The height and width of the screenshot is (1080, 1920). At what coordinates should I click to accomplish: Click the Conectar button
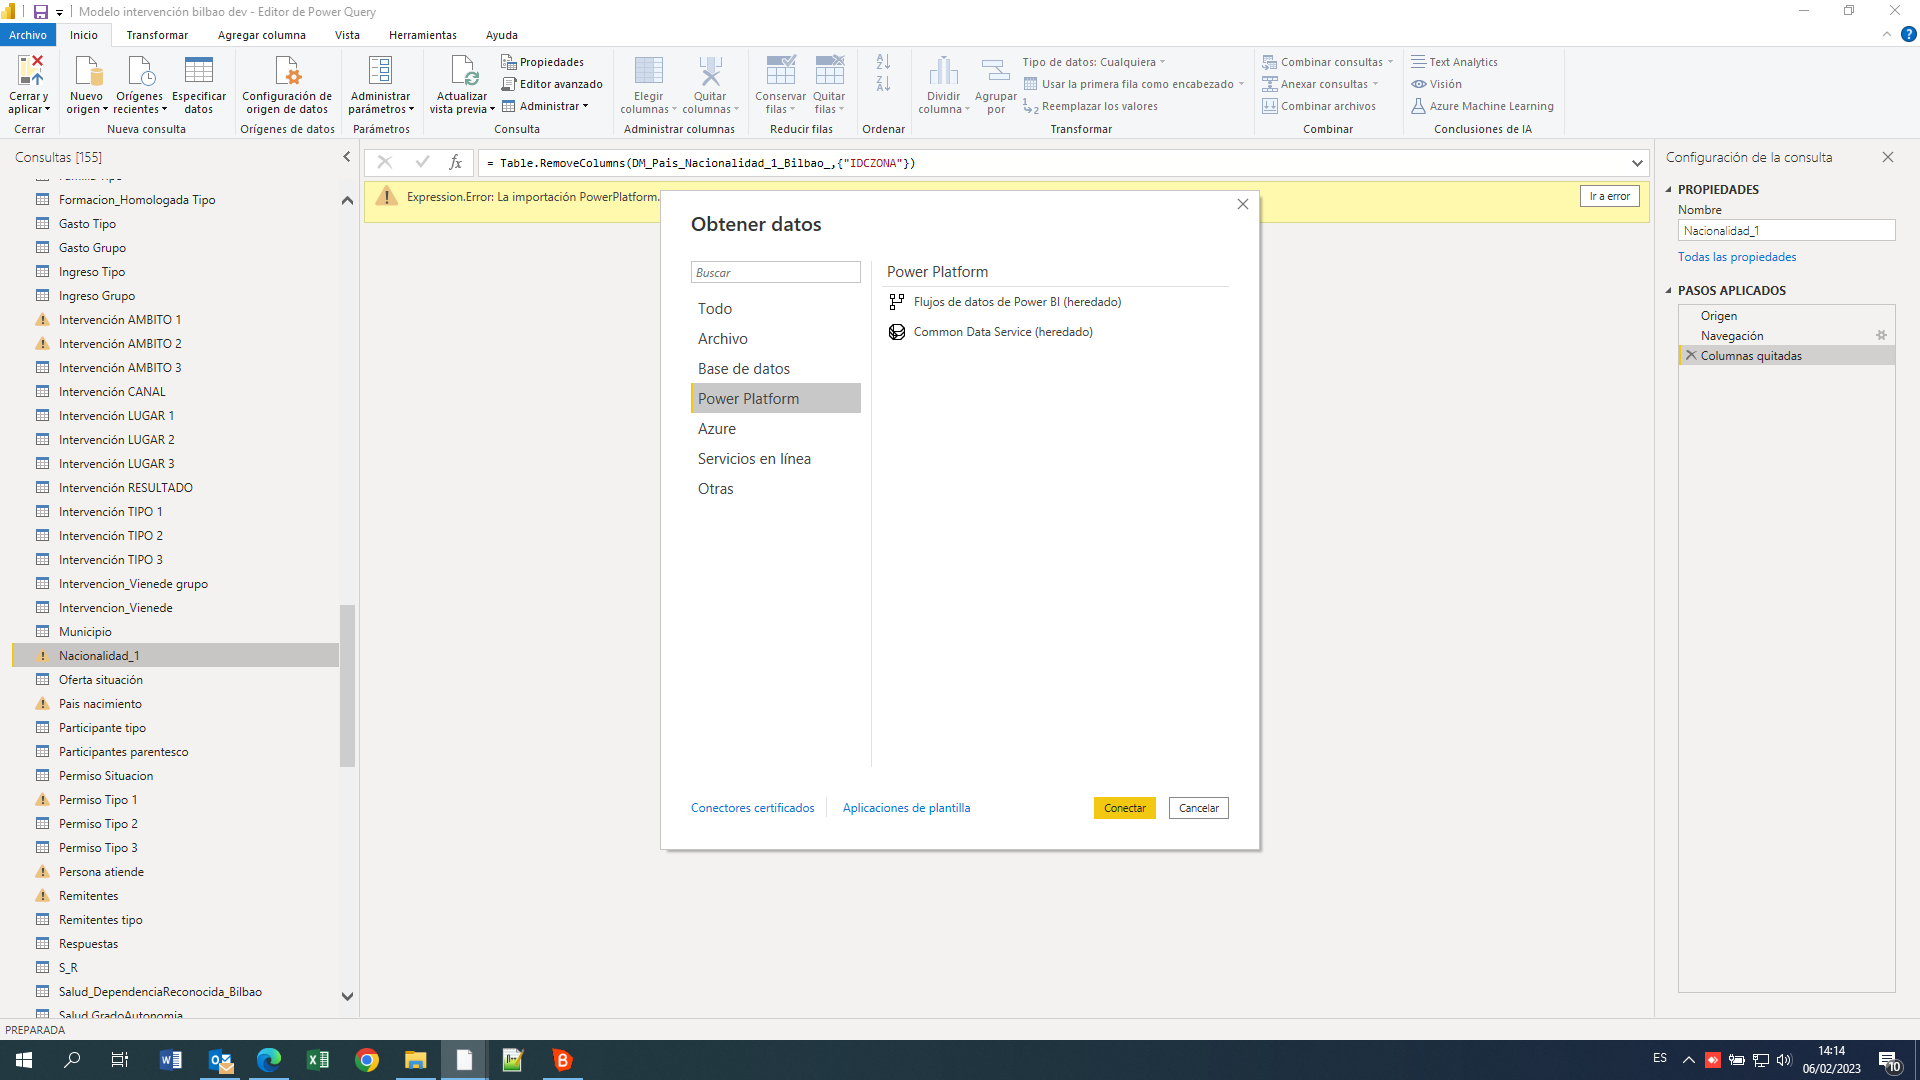[x=1124, y=808]
